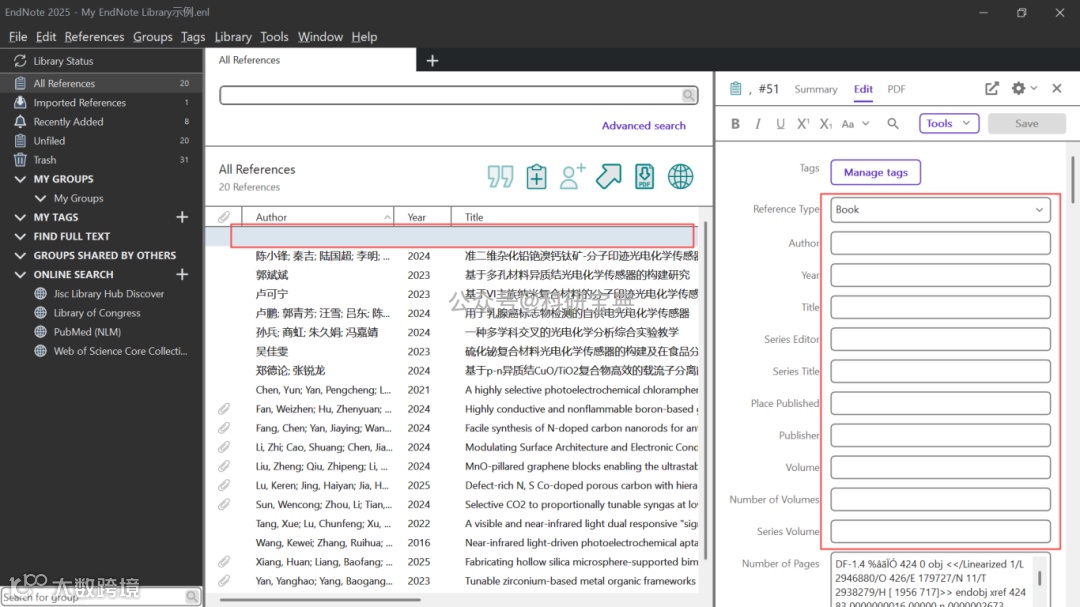
Task: Click the Insert Citation quote icon
Action: tap(500, 176)
